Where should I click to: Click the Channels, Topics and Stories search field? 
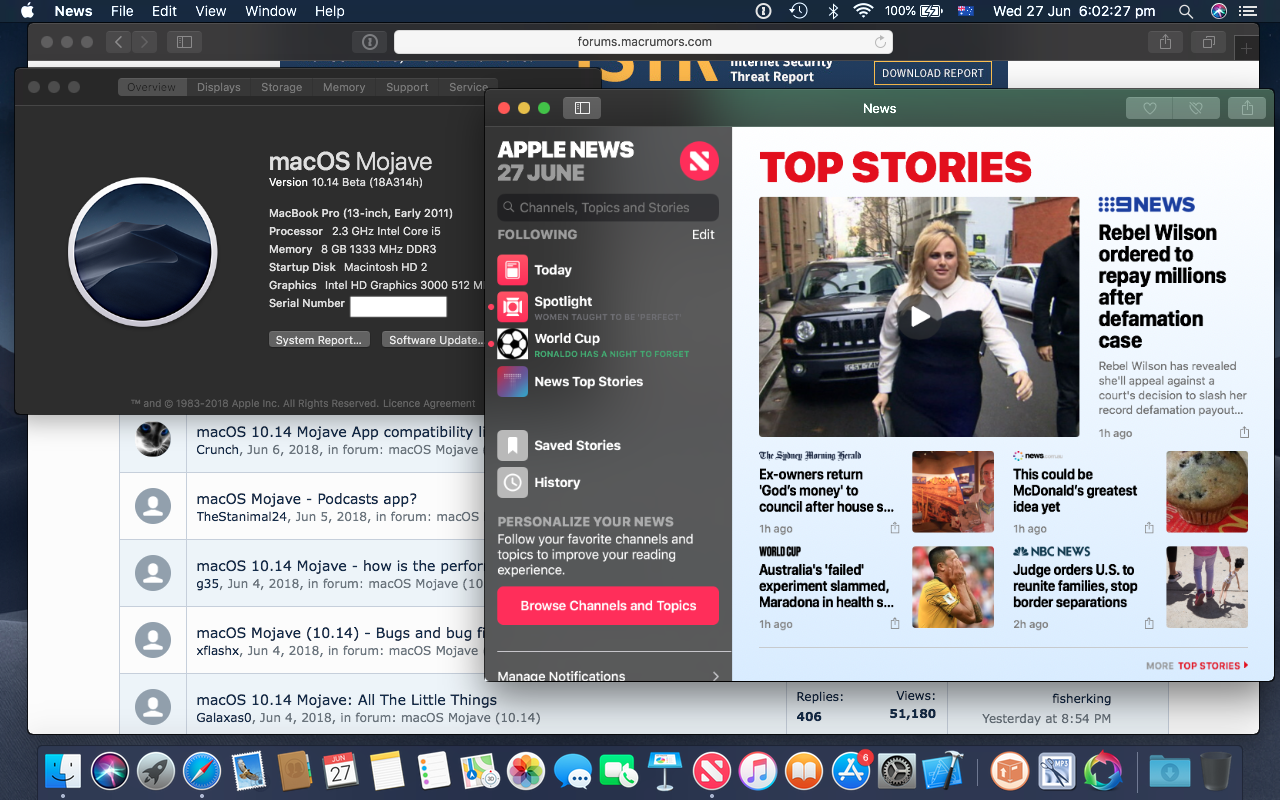(x=608, y=208)
